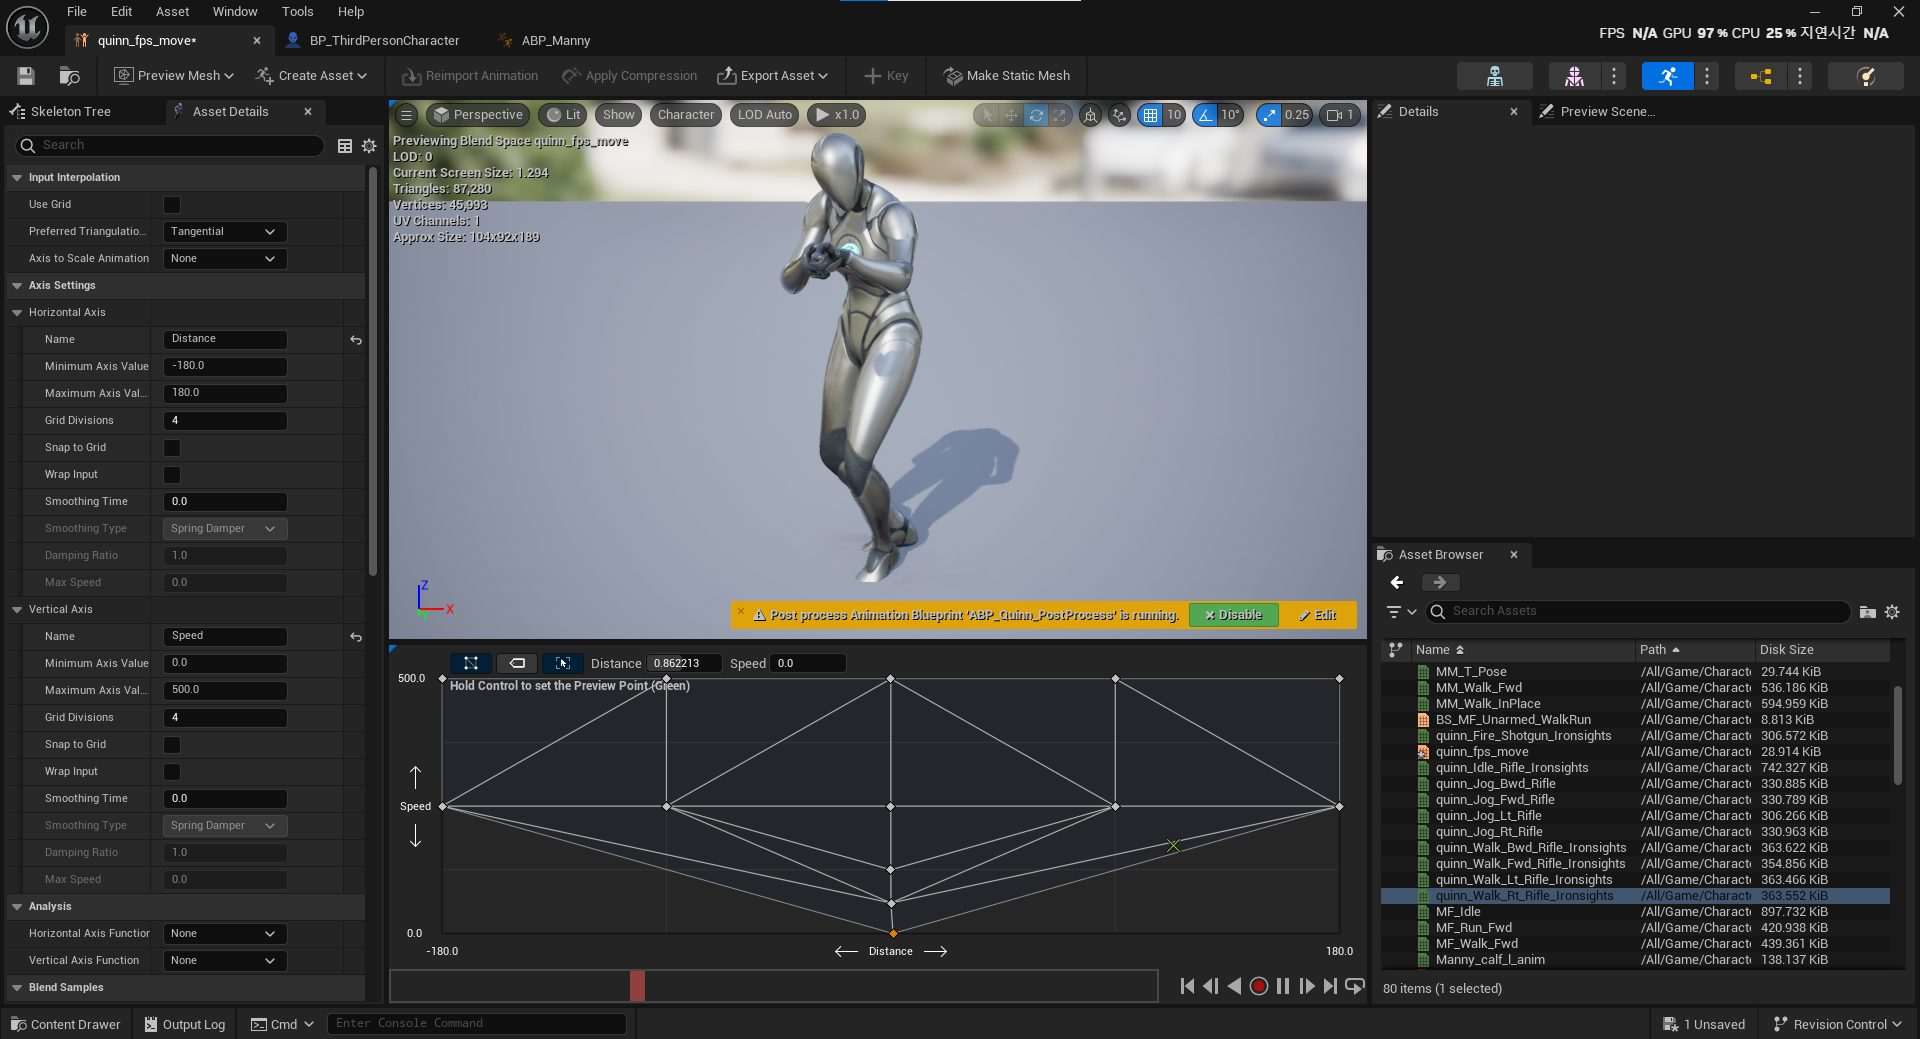Toggle grid snapping in the viewport toolbar
The height and width of the screenshot is (1039, 1920).
1150,115
